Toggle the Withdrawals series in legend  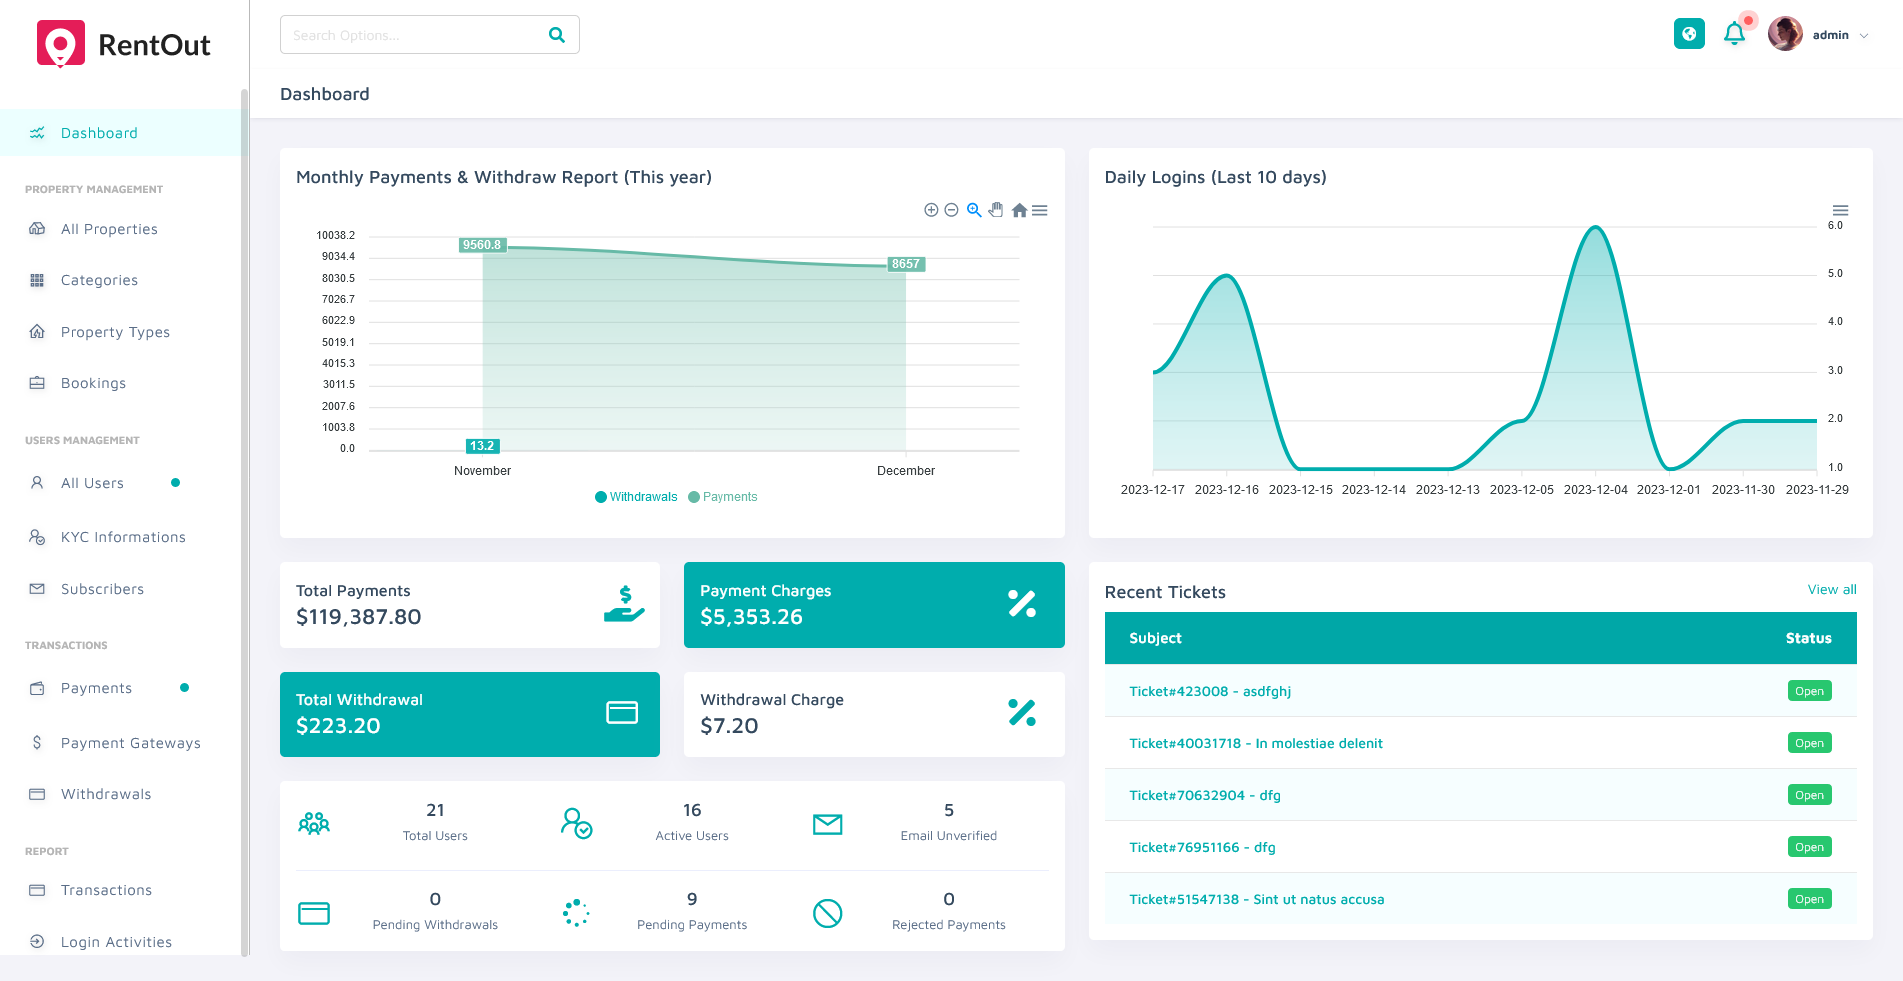coord(636,497)
